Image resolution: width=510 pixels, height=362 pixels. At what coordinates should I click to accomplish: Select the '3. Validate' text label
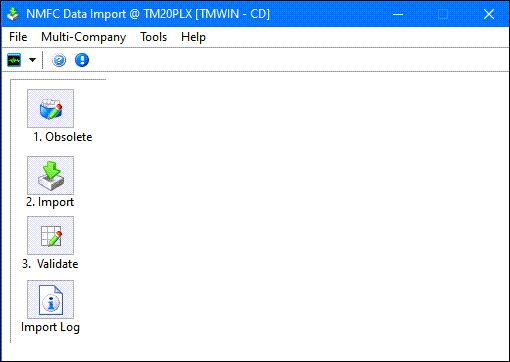point(50,264)
